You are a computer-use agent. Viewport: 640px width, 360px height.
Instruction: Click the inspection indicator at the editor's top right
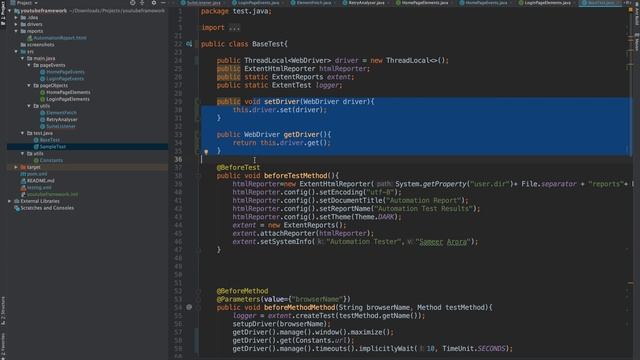pyautogui.click(x=630, y=10)
